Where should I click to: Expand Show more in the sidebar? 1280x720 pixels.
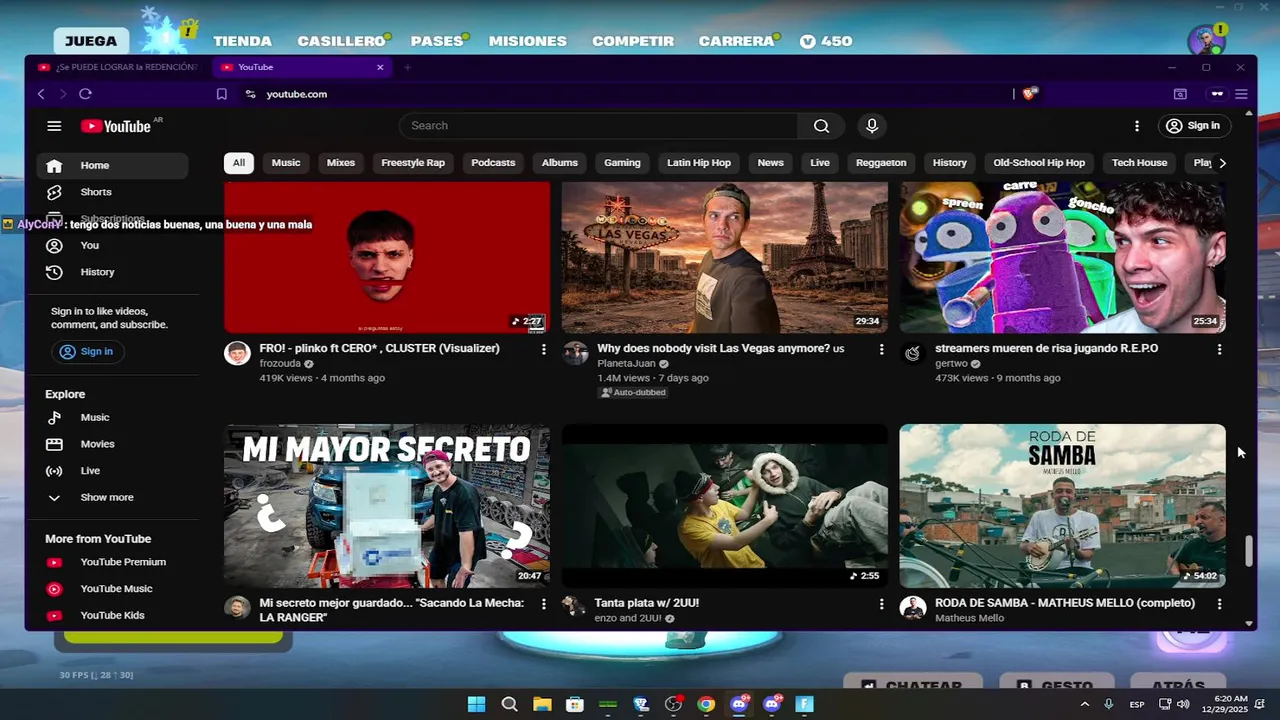(112, 498)
